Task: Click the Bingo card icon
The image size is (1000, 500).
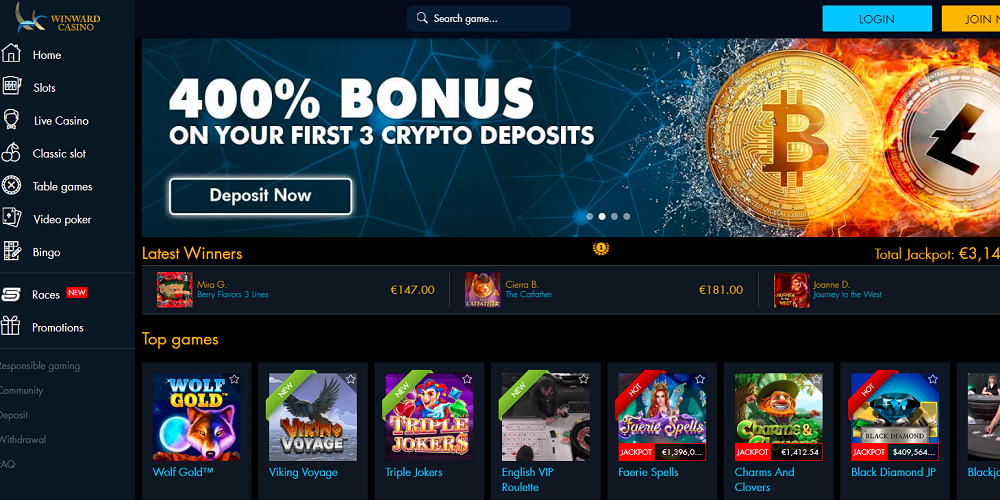Action: pyautogui.click(x=11, y=251)
